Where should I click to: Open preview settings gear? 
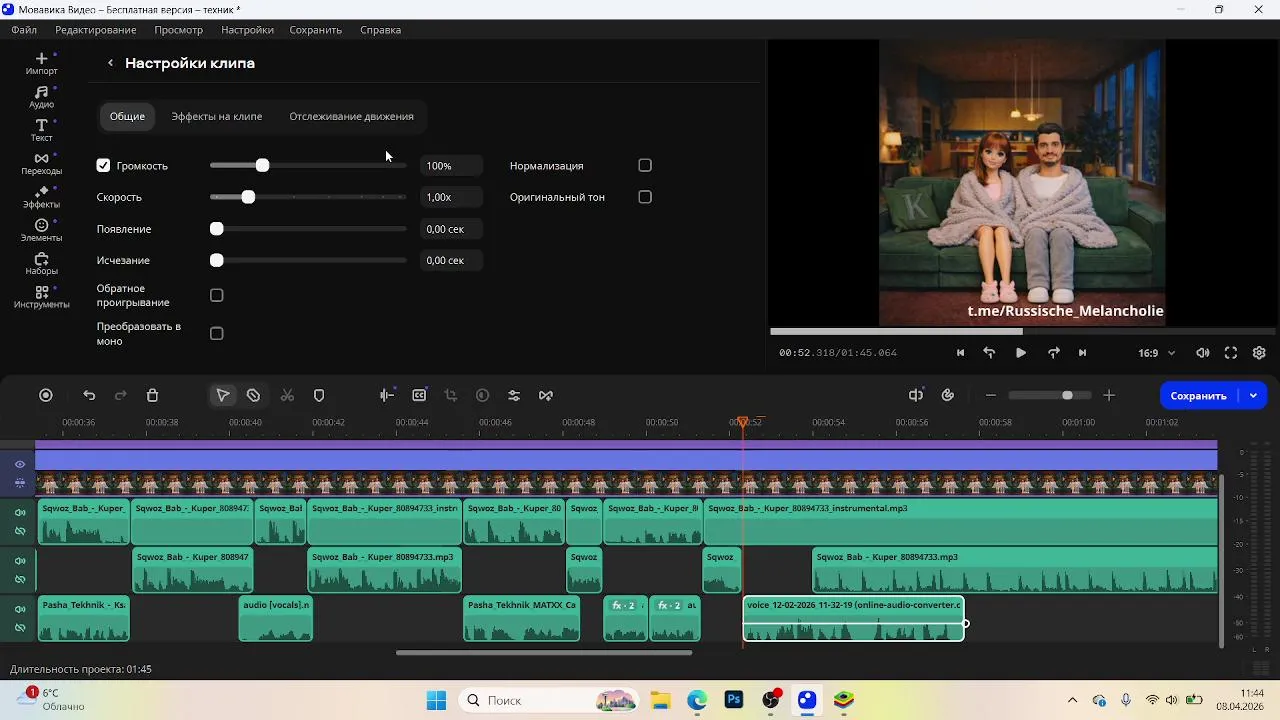coord(1259,353)
